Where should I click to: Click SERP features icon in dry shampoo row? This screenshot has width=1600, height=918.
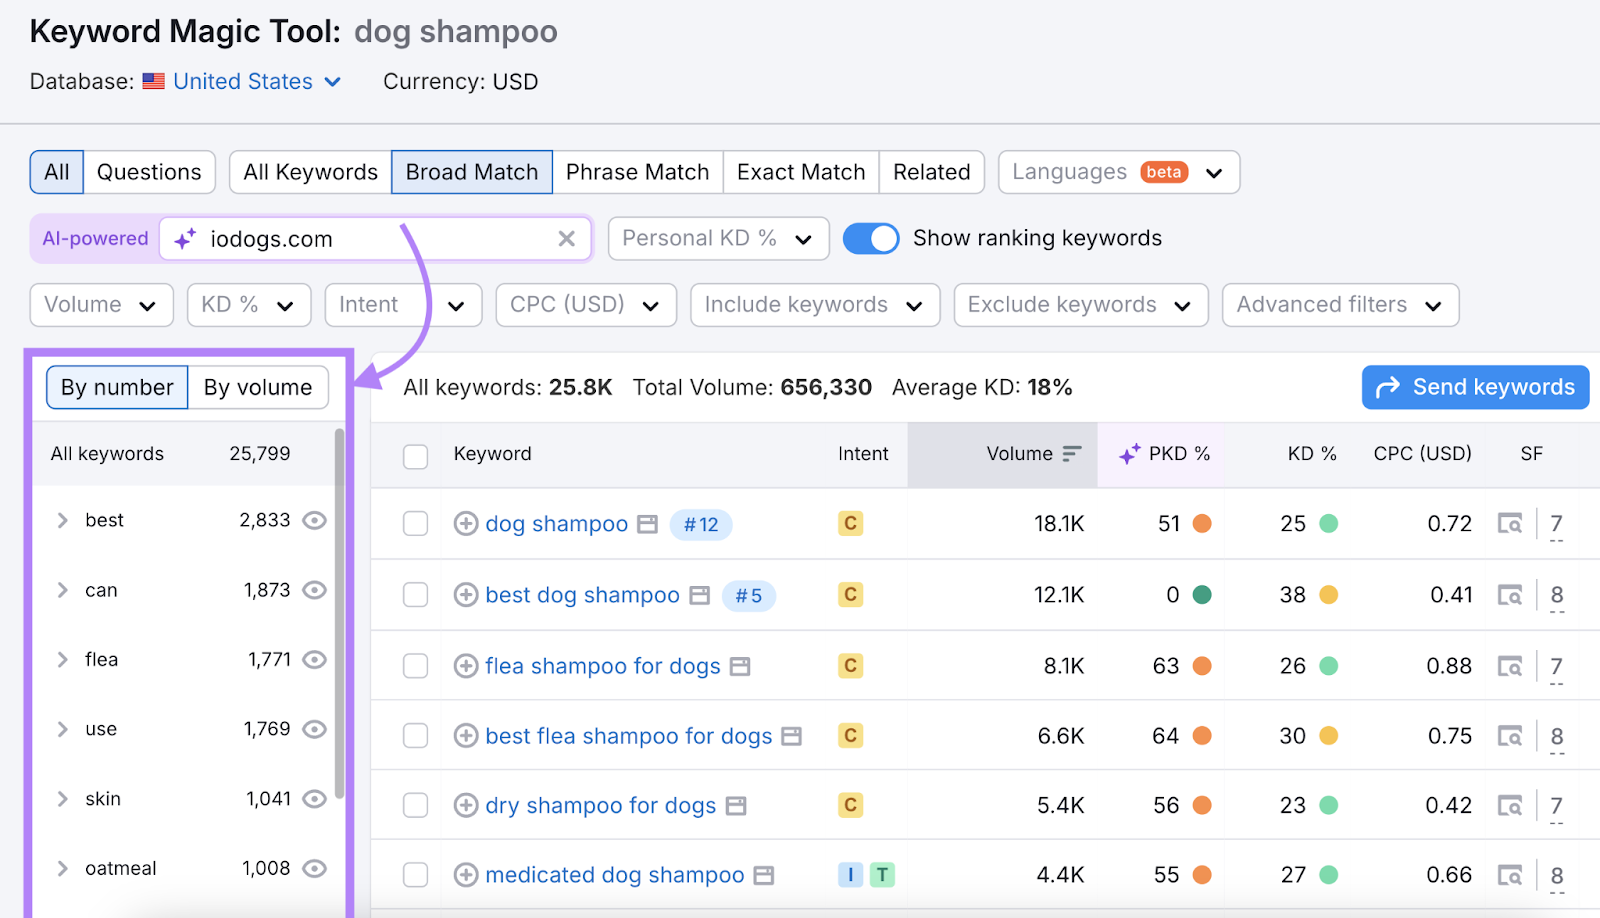click(1509, 806)
